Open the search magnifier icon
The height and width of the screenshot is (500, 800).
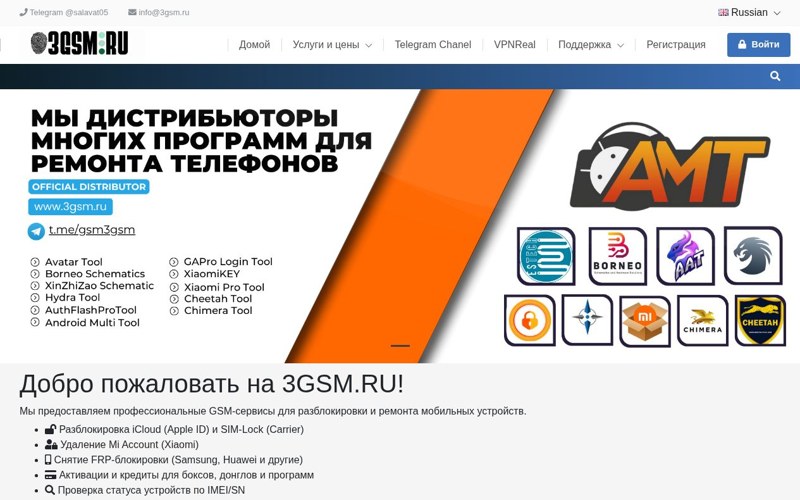click(775, 76)
